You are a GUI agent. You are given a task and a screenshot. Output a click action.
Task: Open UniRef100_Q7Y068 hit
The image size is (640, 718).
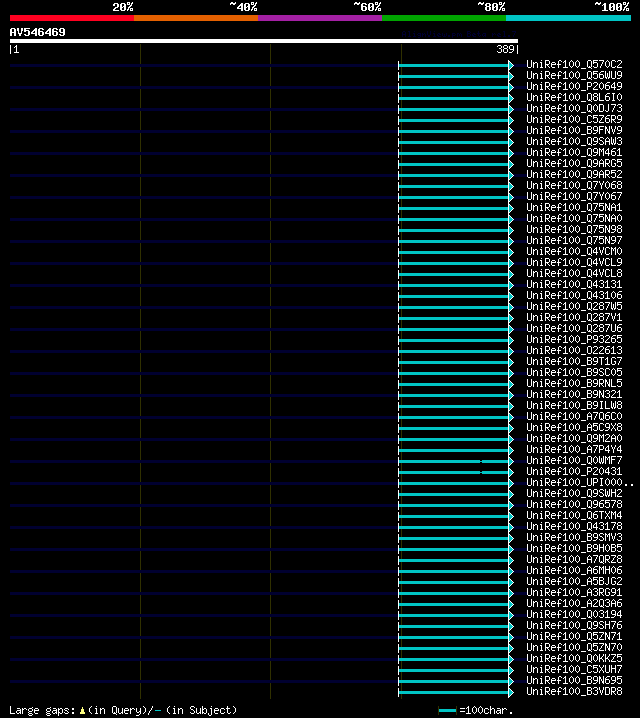(x=574, y=185)
